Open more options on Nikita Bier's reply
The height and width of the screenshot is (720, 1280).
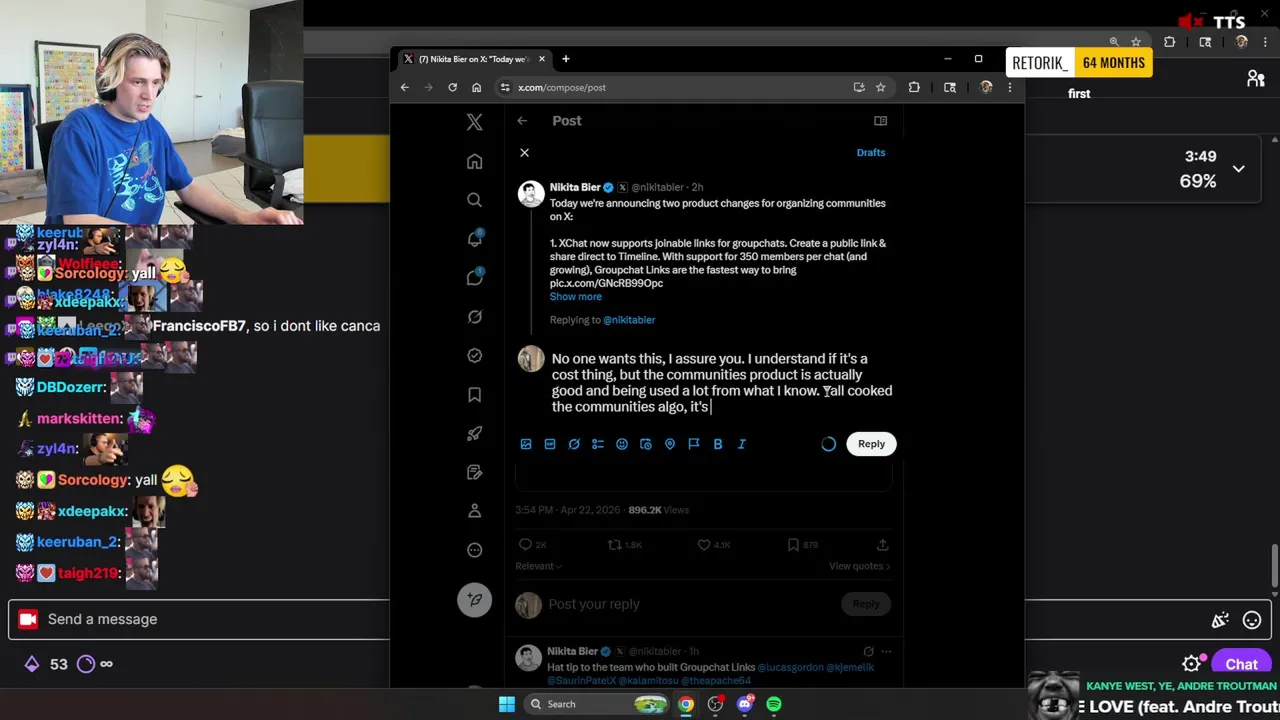886,651
